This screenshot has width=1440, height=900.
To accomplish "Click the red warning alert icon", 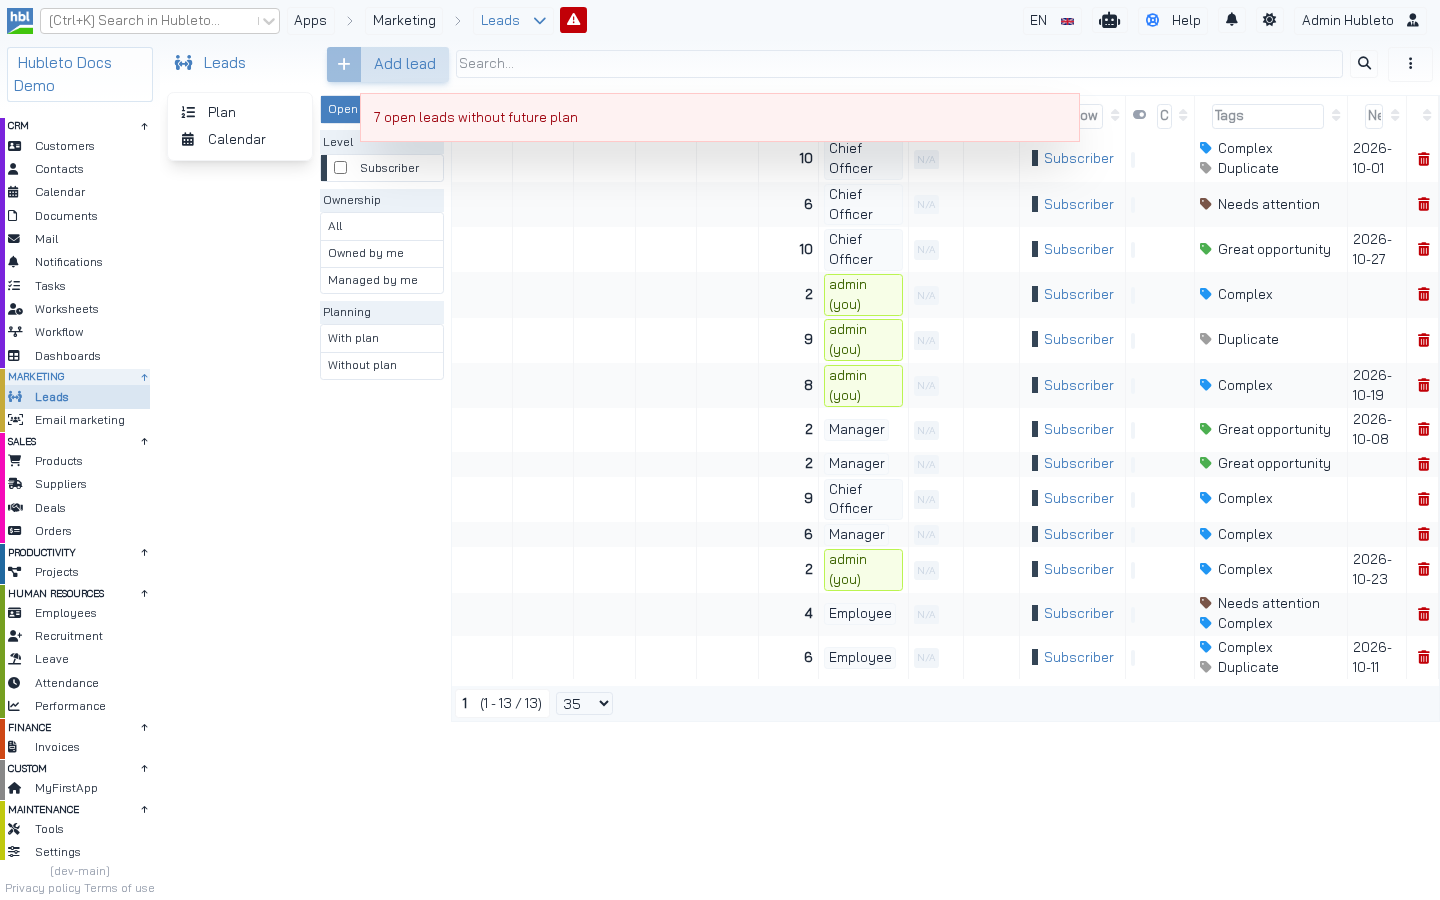I will coord(573,20).
